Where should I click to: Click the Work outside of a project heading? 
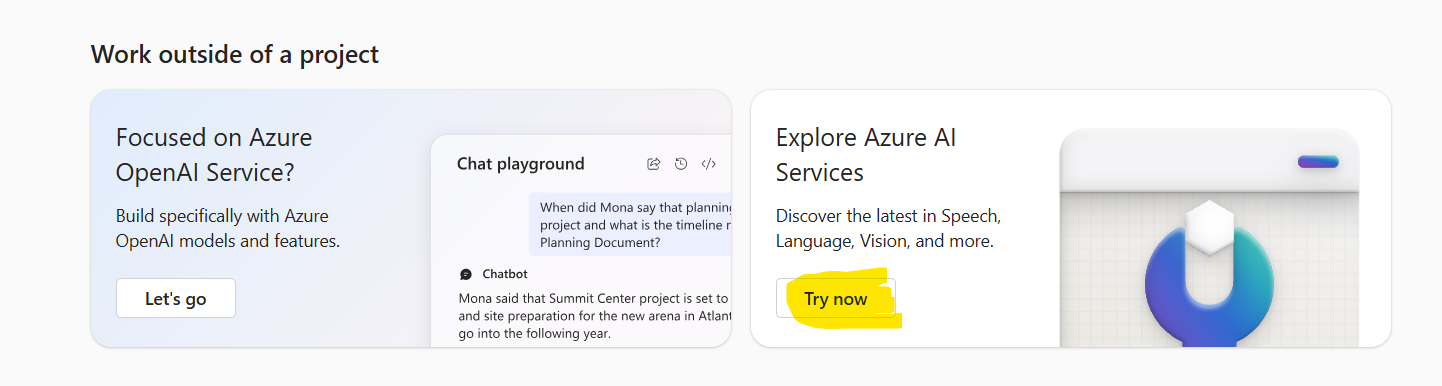pyautogui.click(x=235, y=53)
